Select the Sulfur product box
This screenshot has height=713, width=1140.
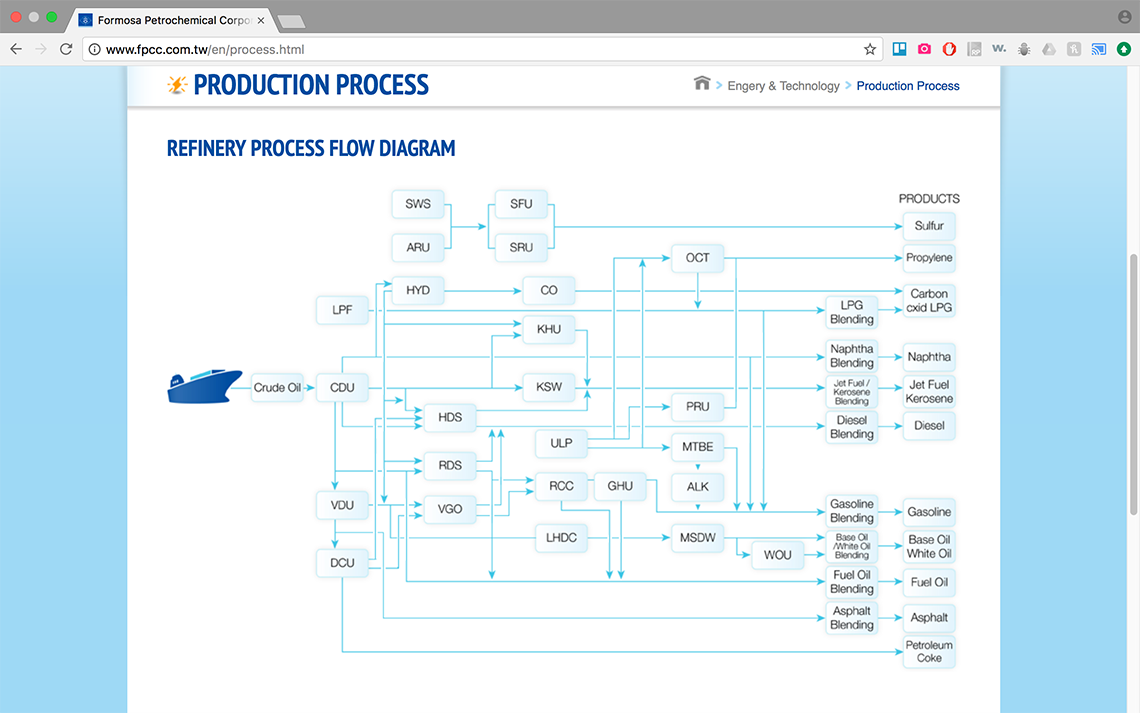pyautogui.click(x=929, y=226)
